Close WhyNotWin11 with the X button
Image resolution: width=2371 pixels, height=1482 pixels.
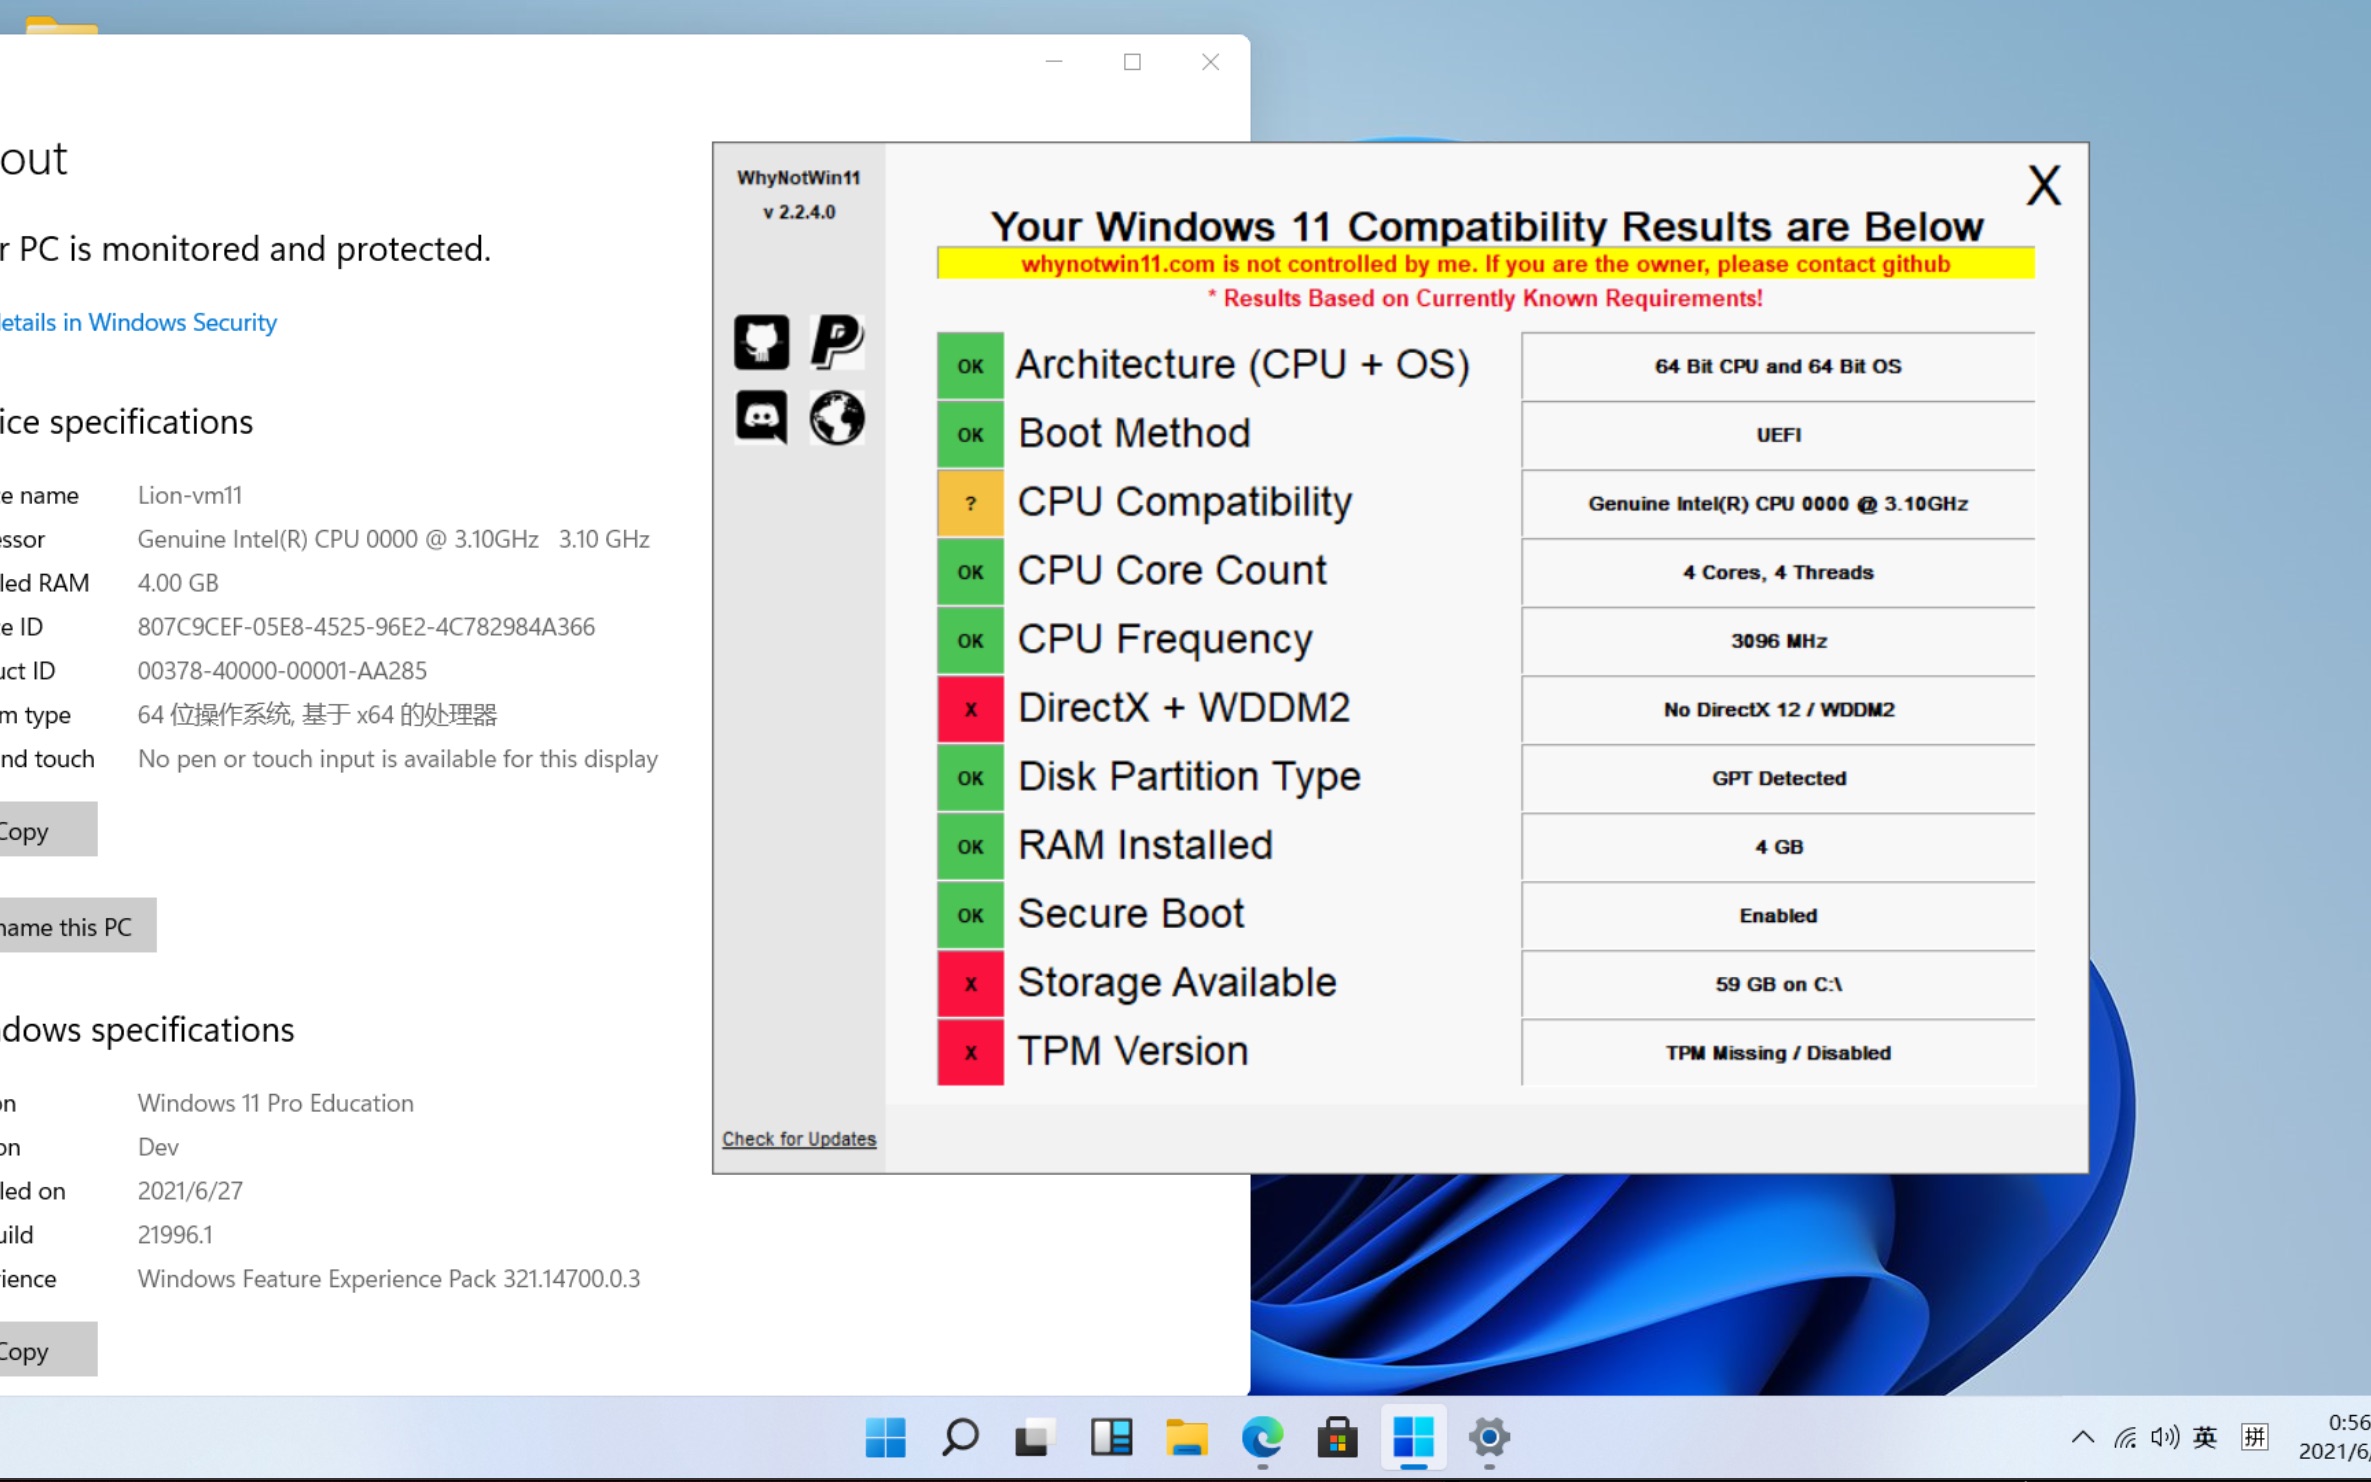[2043, 186]
